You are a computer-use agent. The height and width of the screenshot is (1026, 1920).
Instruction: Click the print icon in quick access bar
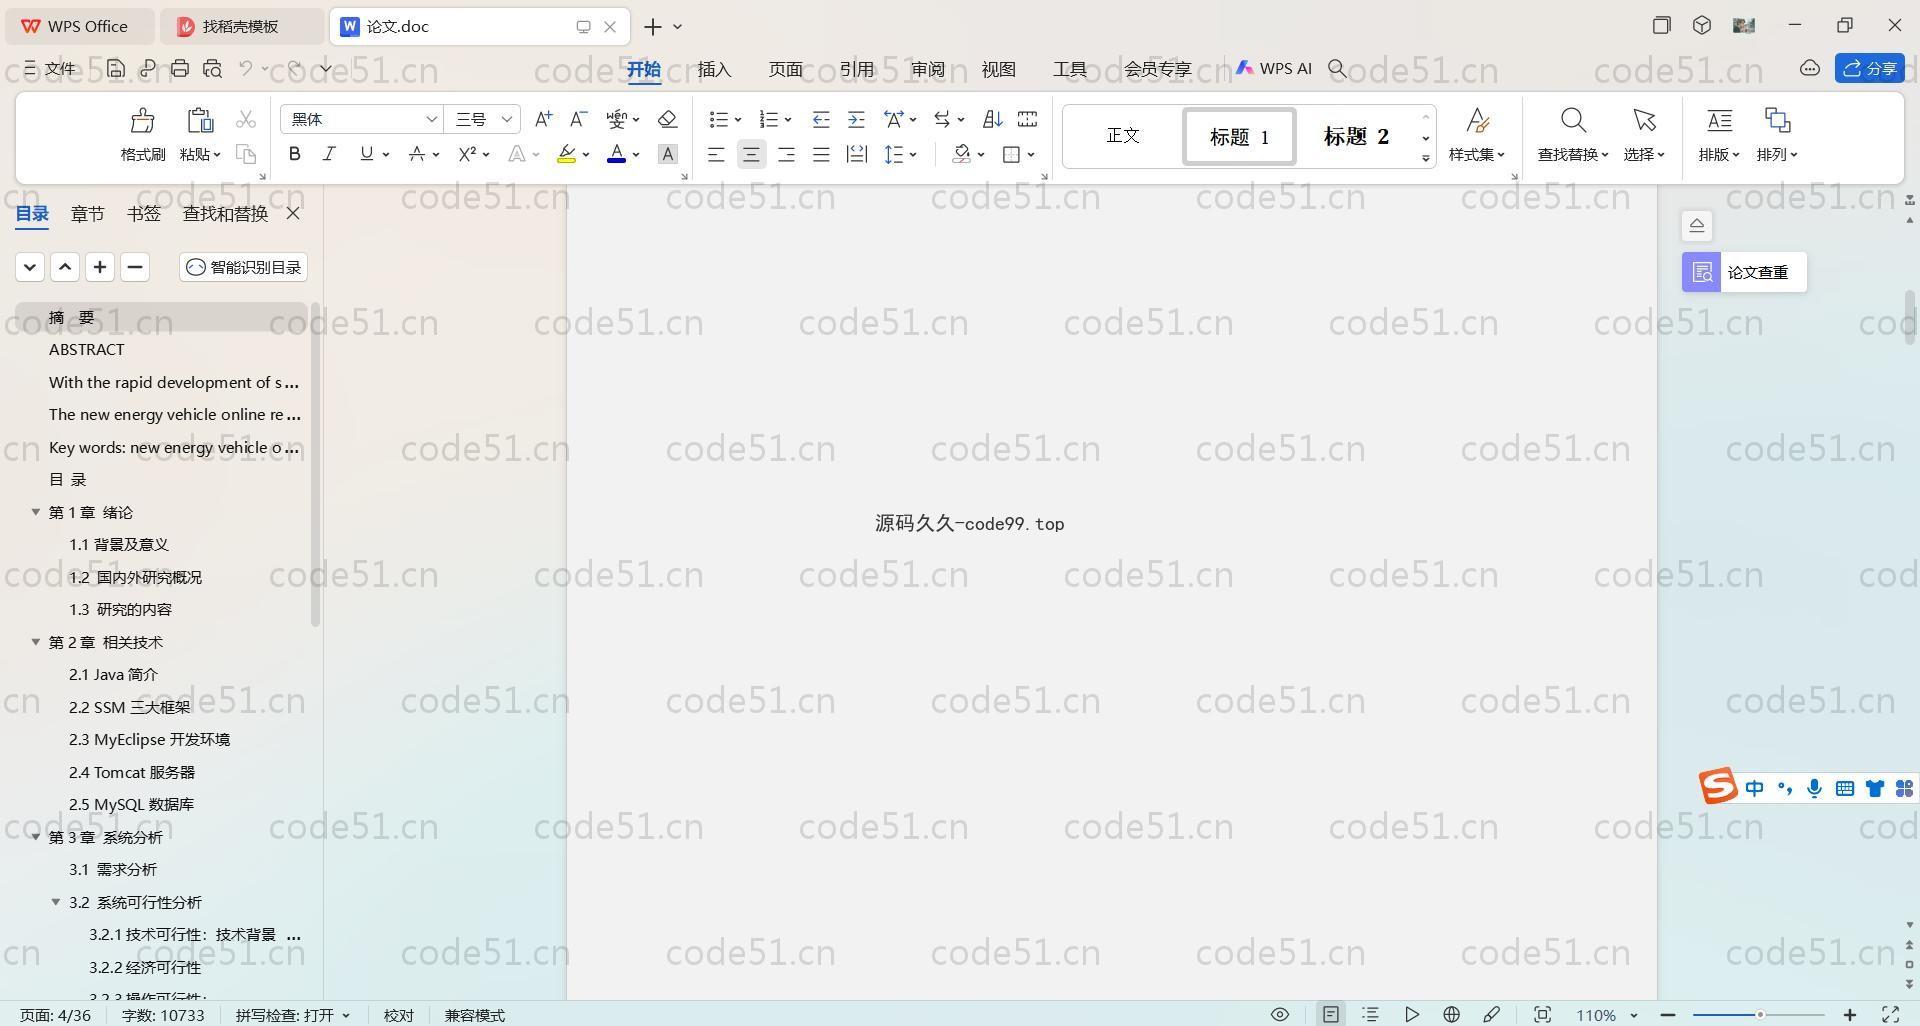(x=180, y=69)
